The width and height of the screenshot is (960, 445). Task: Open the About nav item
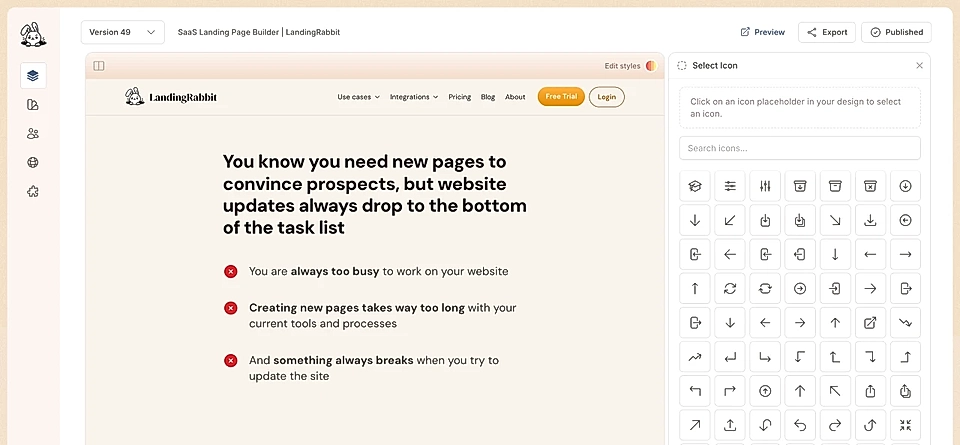[515, 97]
